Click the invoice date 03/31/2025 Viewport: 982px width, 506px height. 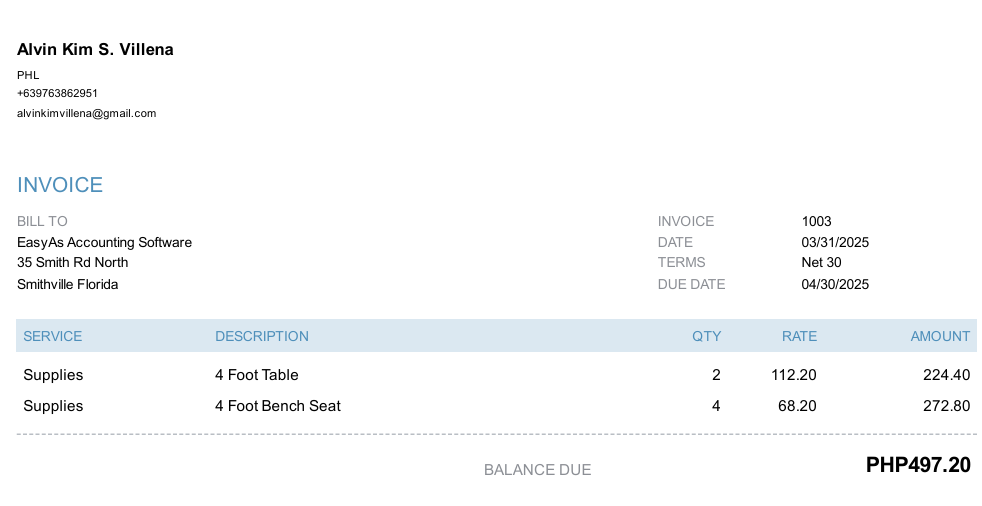pyautogui.click(x=835, y=242)
